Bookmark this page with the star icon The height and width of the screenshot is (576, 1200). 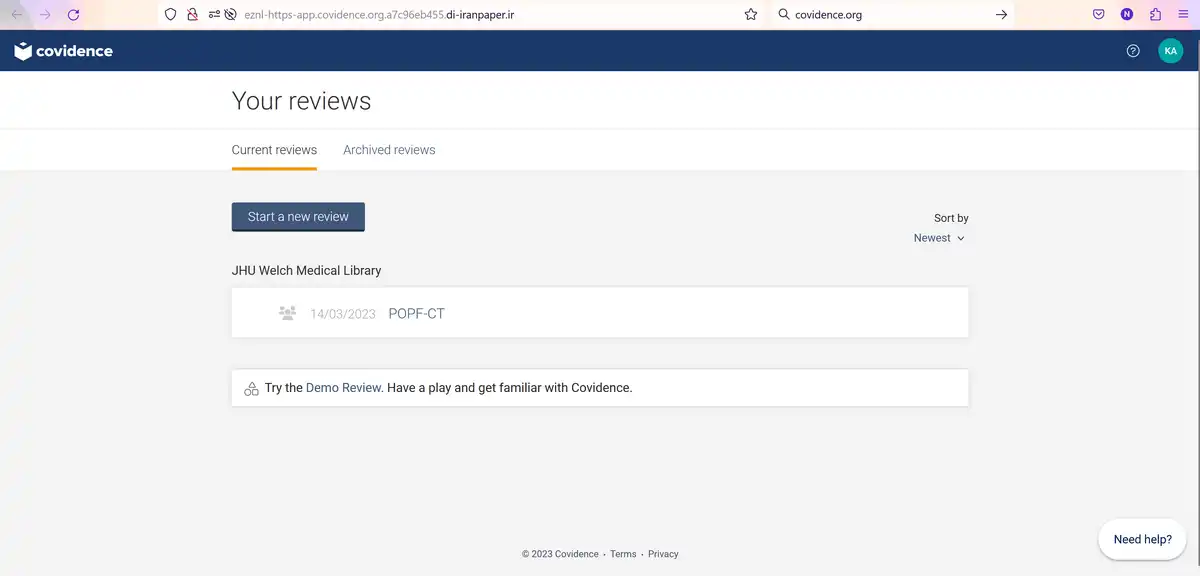point(751,15)
